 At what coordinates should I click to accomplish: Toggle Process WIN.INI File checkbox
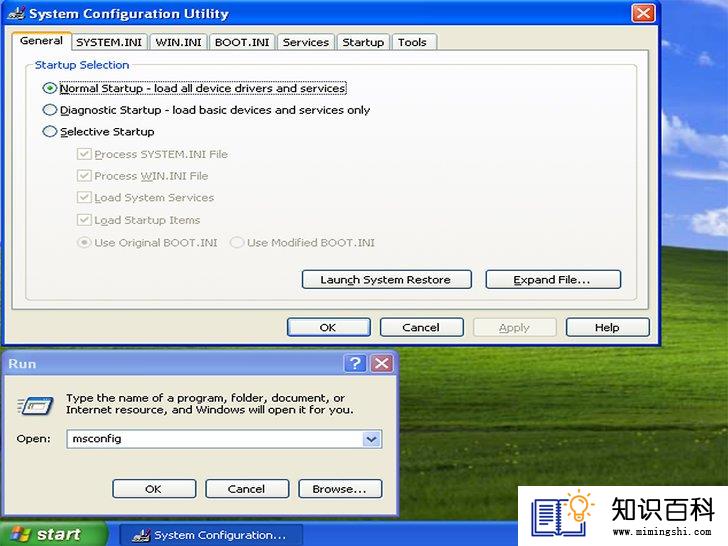point(84,176)
